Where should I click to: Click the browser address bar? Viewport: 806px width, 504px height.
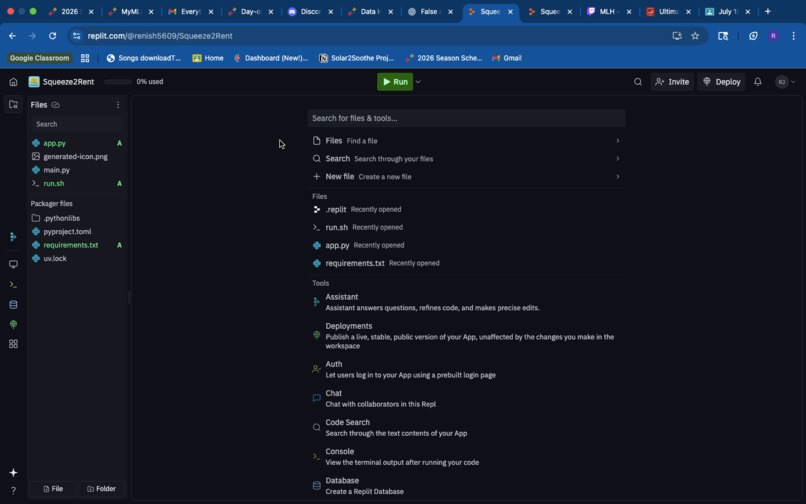pyautogui.click(x=375, y=35)
